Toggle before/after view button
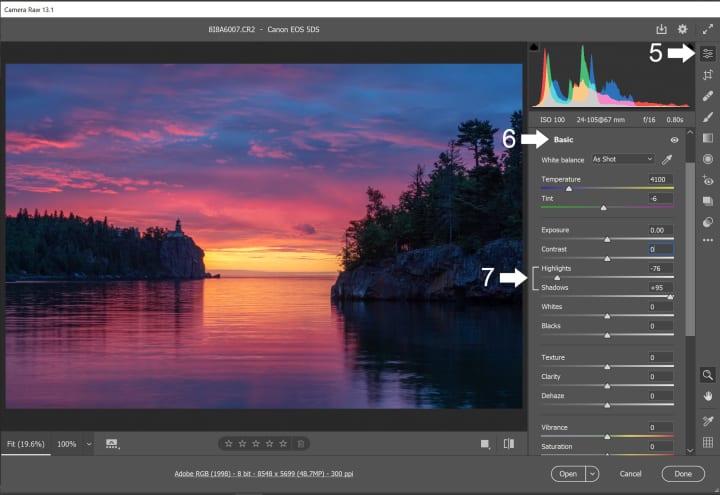The image size is (720, 495). click(x=509, y=443)
